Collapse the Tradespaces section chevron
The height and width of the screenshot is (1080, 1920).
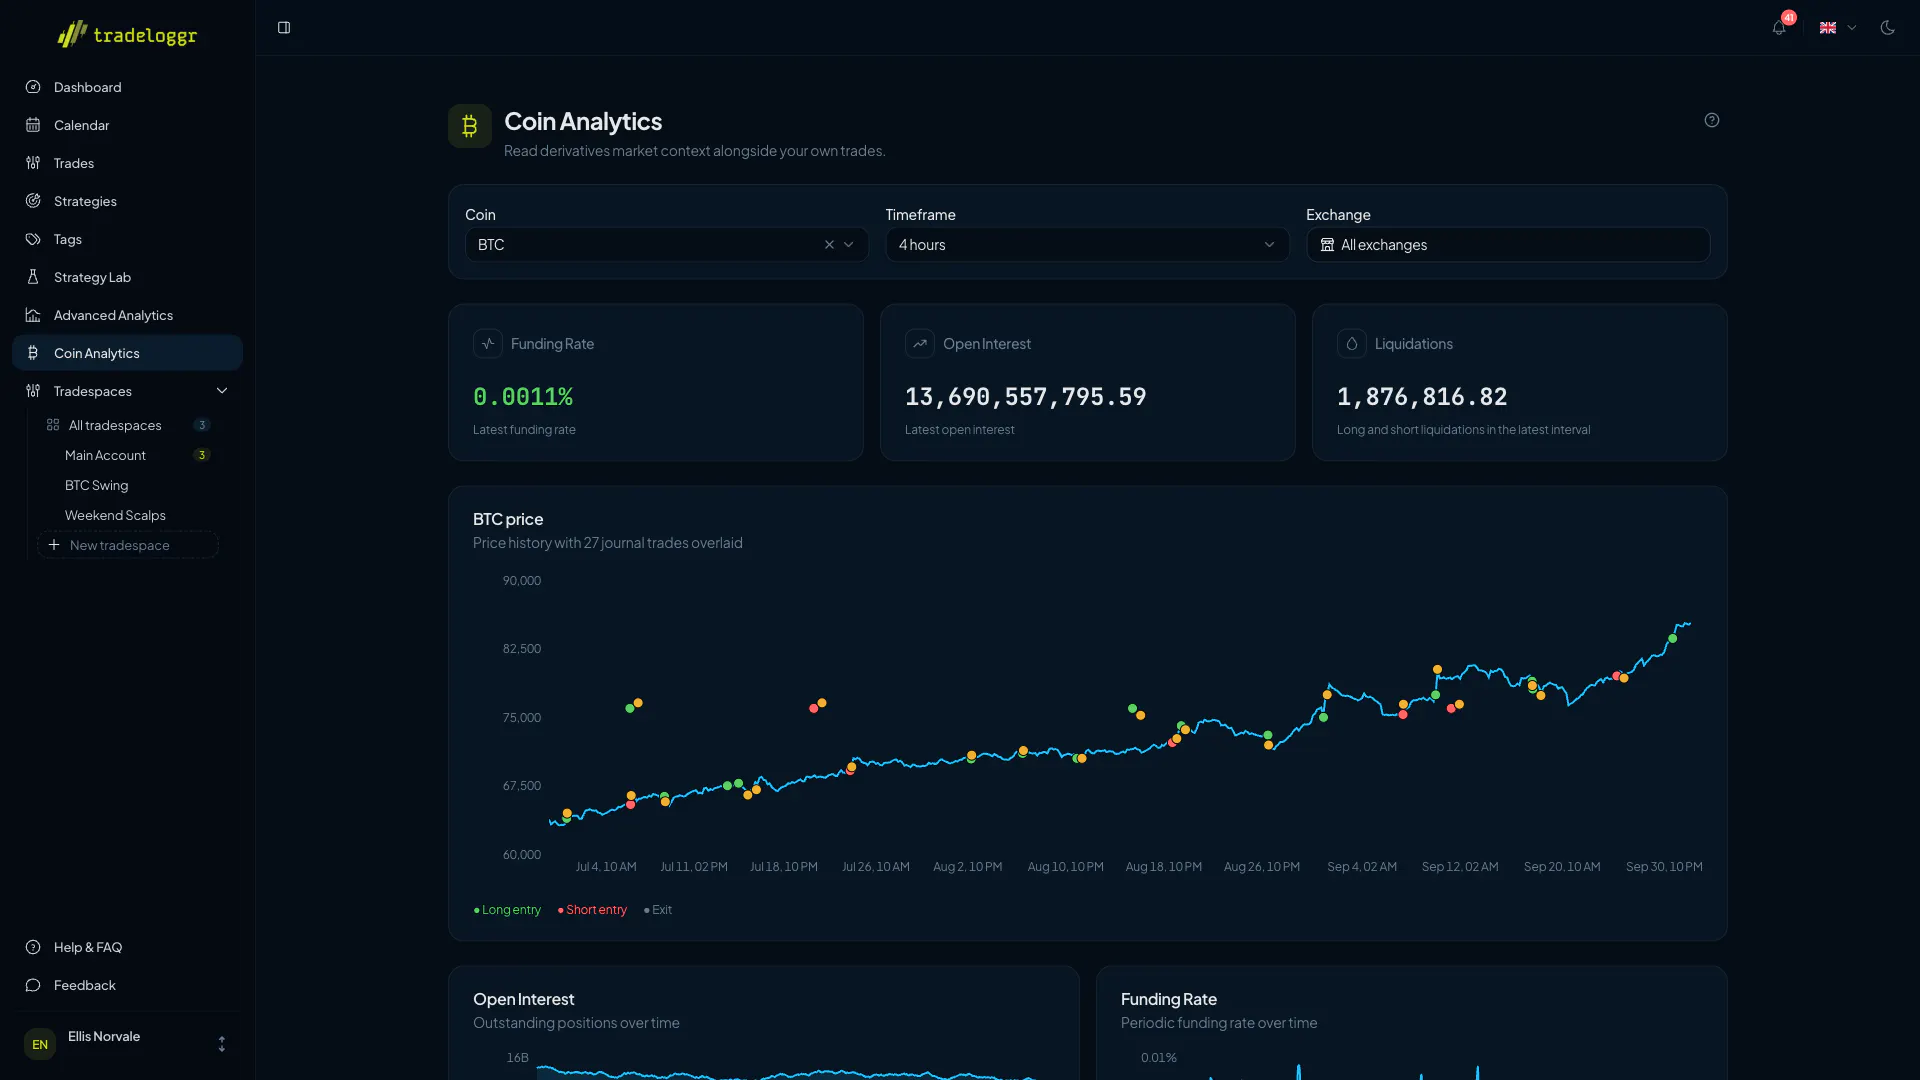coord(222,391)
